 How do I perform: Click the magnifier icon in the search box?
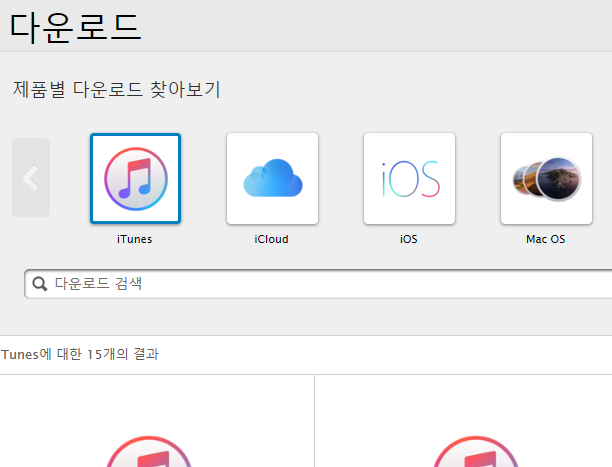[40, 284]
